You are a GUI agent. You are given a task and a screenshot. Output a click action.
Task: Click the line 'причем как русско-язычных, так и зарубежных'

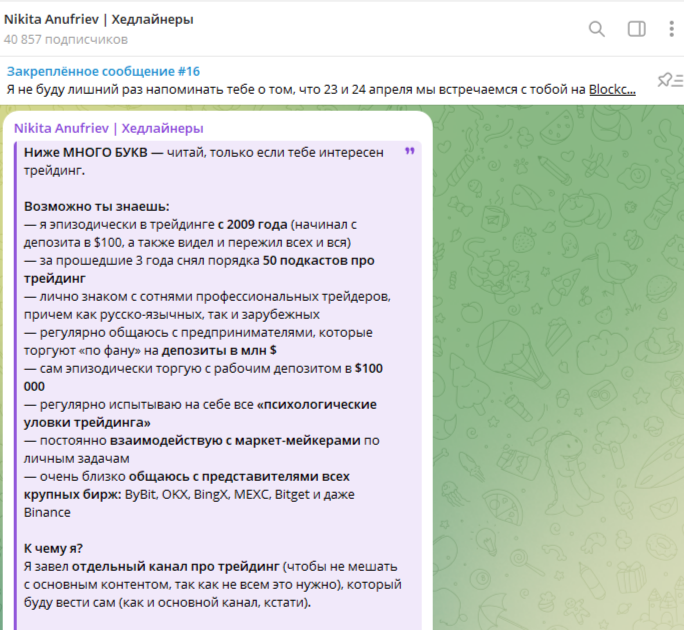pyautogui.click(x=172, y=315)
